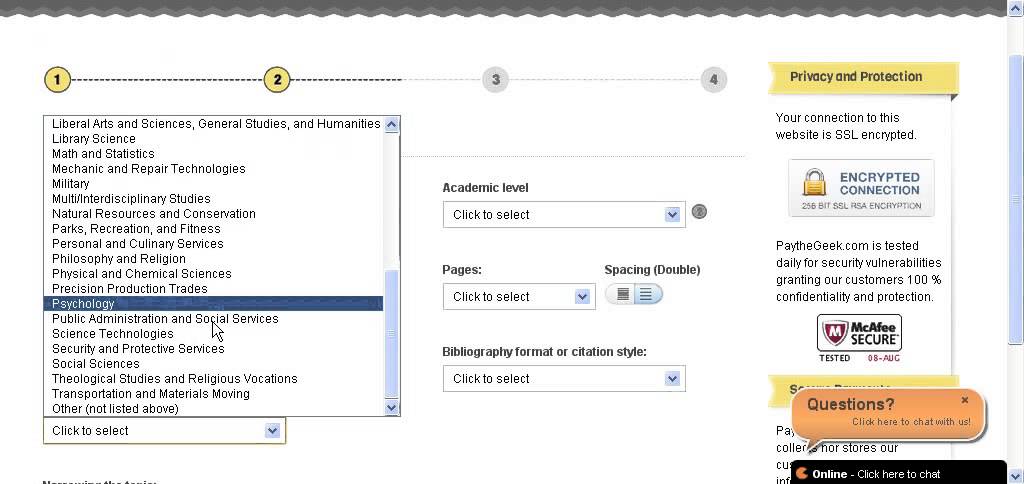Click the Academic level help icon
Viewport: 1024px width, 484px height.
click(699, 212)
